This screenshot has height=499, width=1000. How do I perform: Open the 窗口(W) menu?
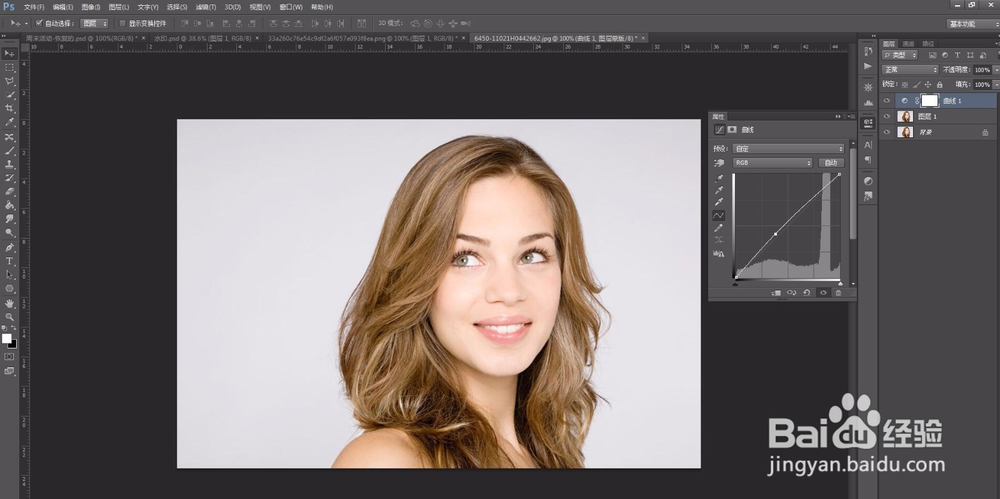tap(291, 7)
